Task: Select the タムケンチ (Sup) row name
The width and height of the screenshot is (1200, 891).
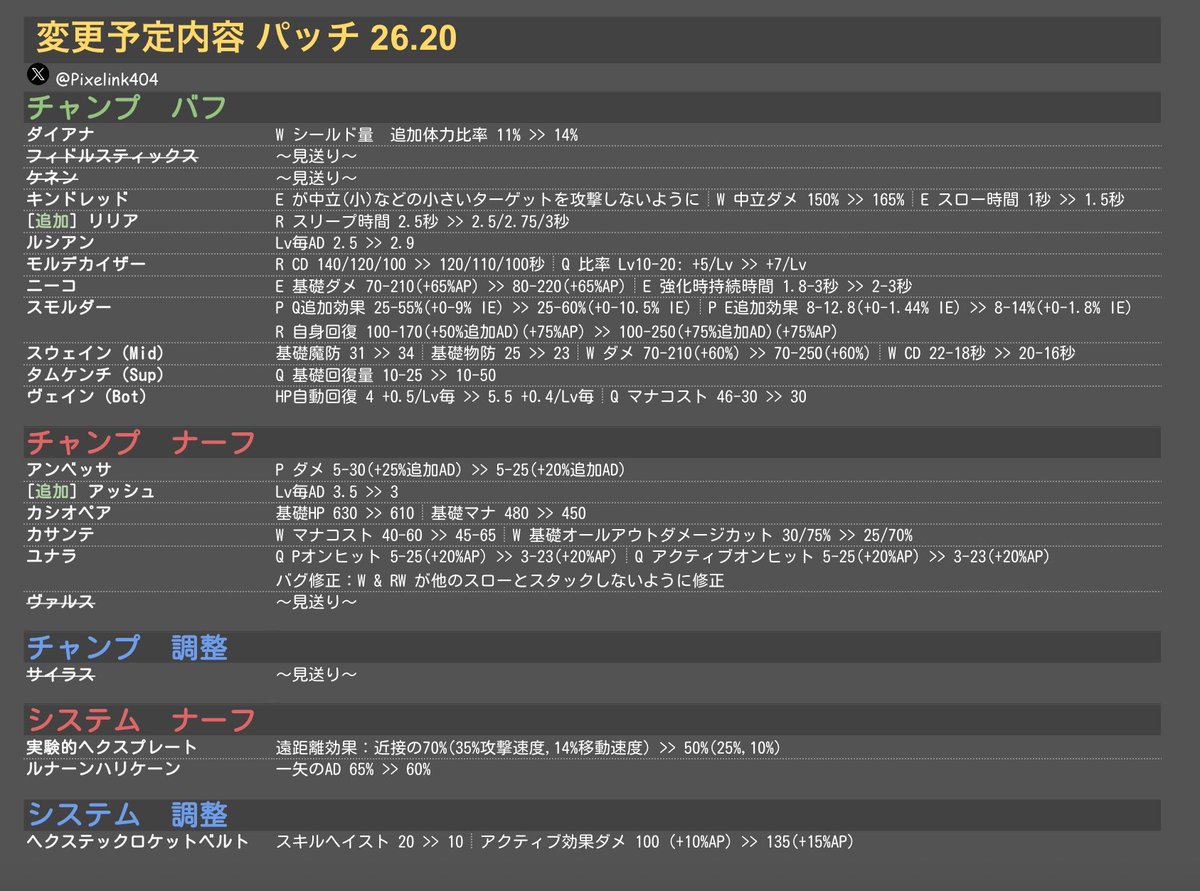Action: [x=95, y=376]
